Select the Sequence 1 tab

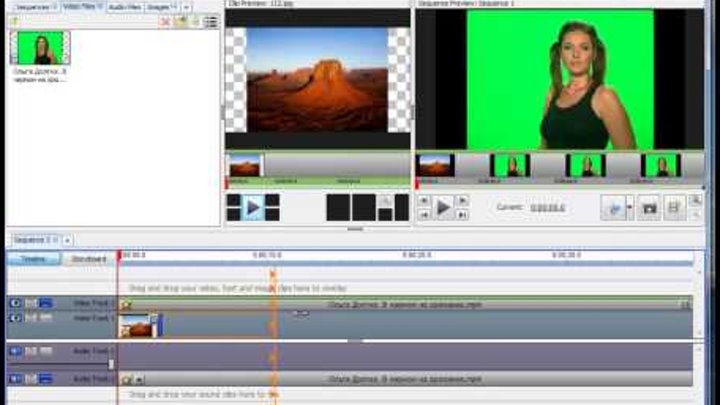tap(35, 240)
